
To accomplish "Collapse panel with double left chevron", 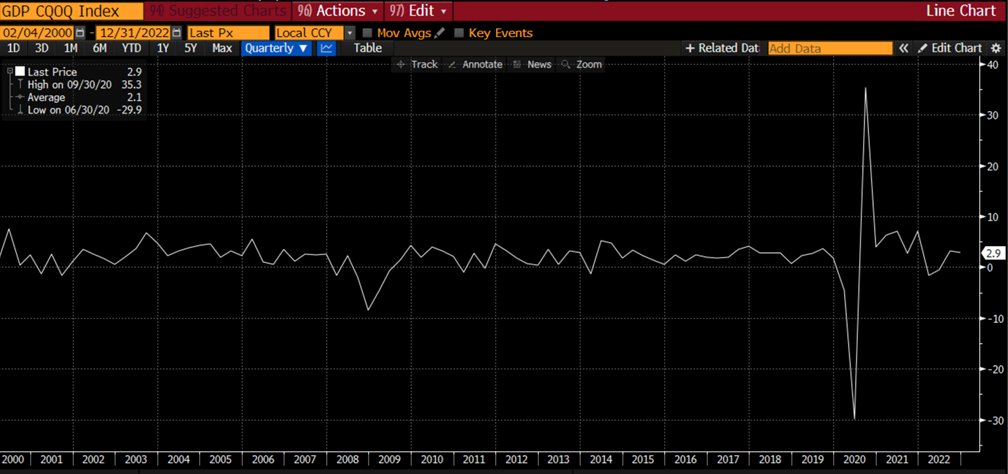I will pyautogui.click(x=904, y=48).
